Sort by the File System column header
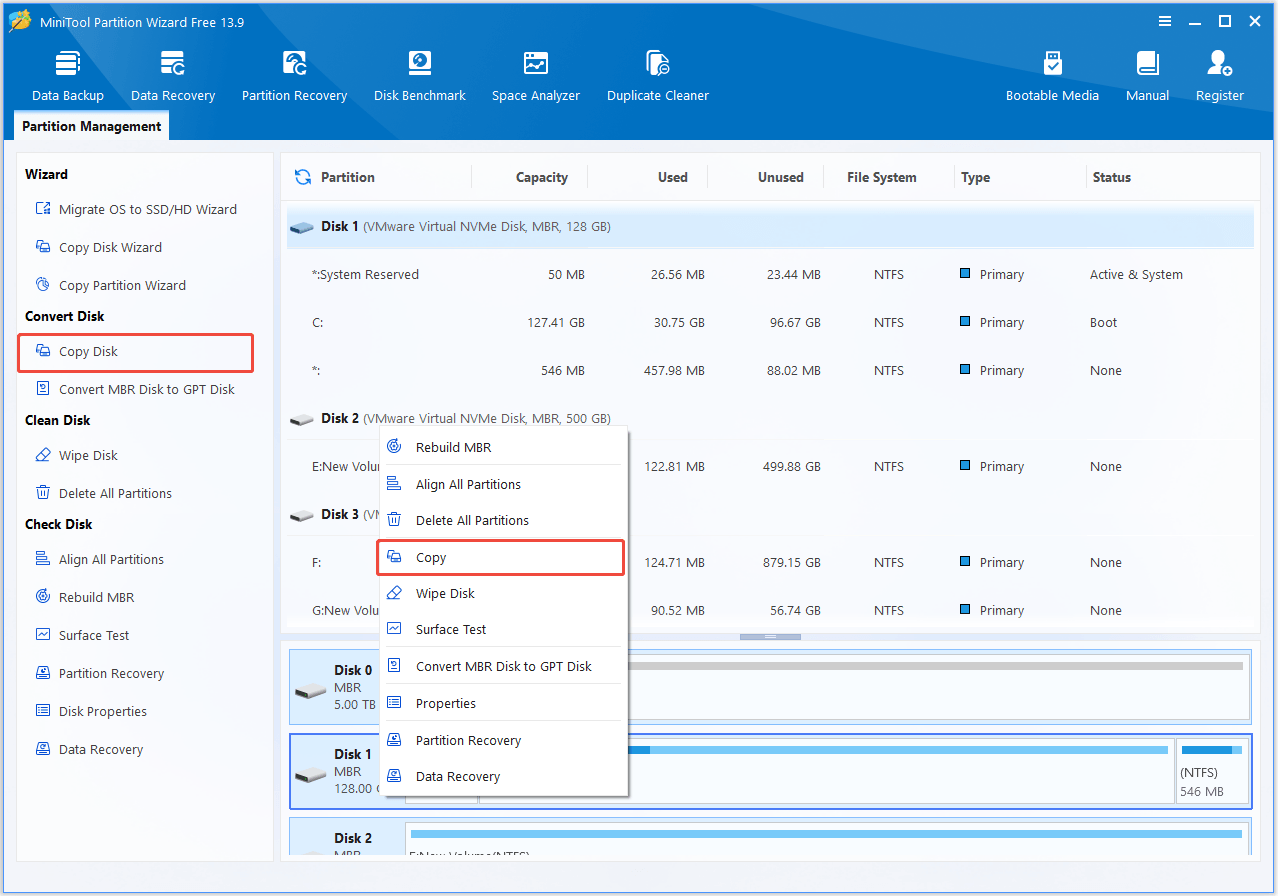Image resolution: width=1278 pixels, height=896 pixels. (882, 177)
